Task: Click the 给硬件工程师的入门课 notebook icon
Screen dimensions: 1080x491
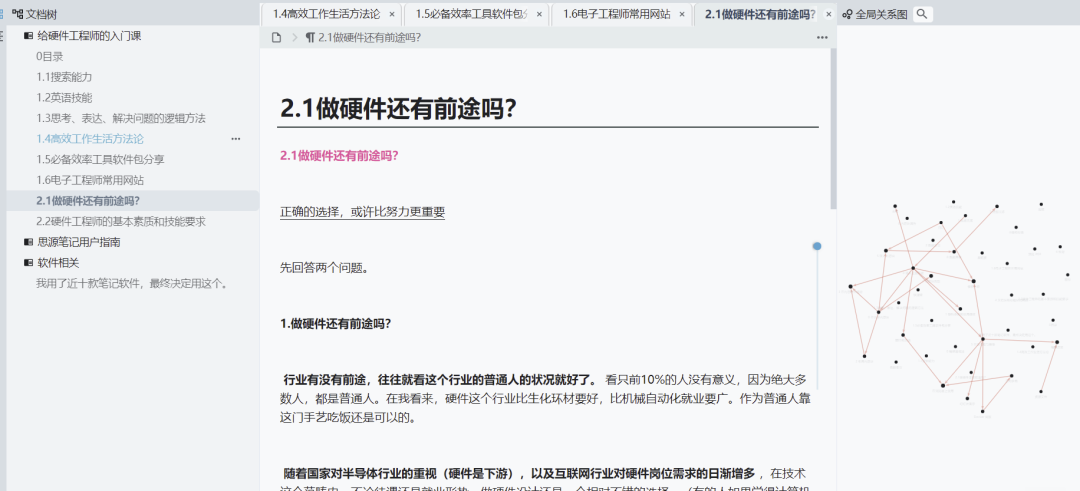Action: pos(28,36)
